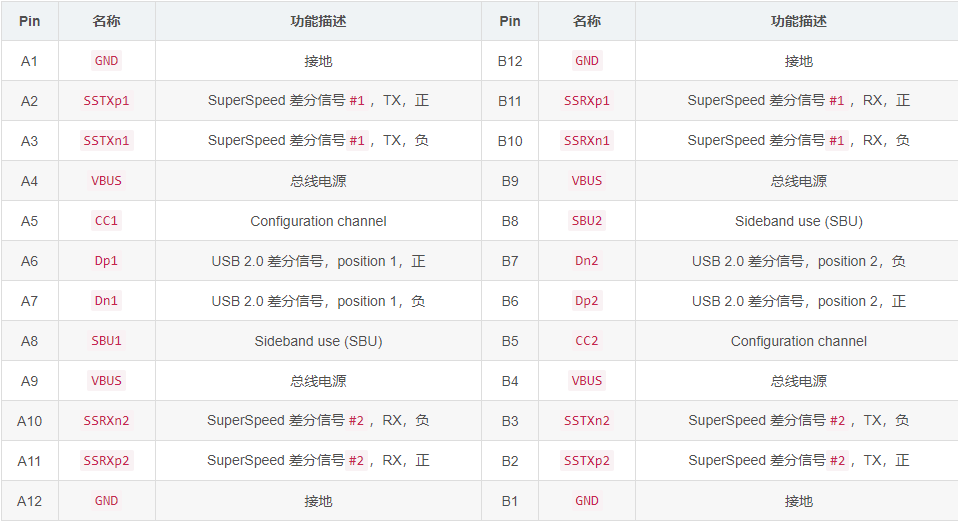Image resolution: width=958 pixels, height=521 pixels.
Task: Click the VBUS label in row B9
Action: (587, 181)
